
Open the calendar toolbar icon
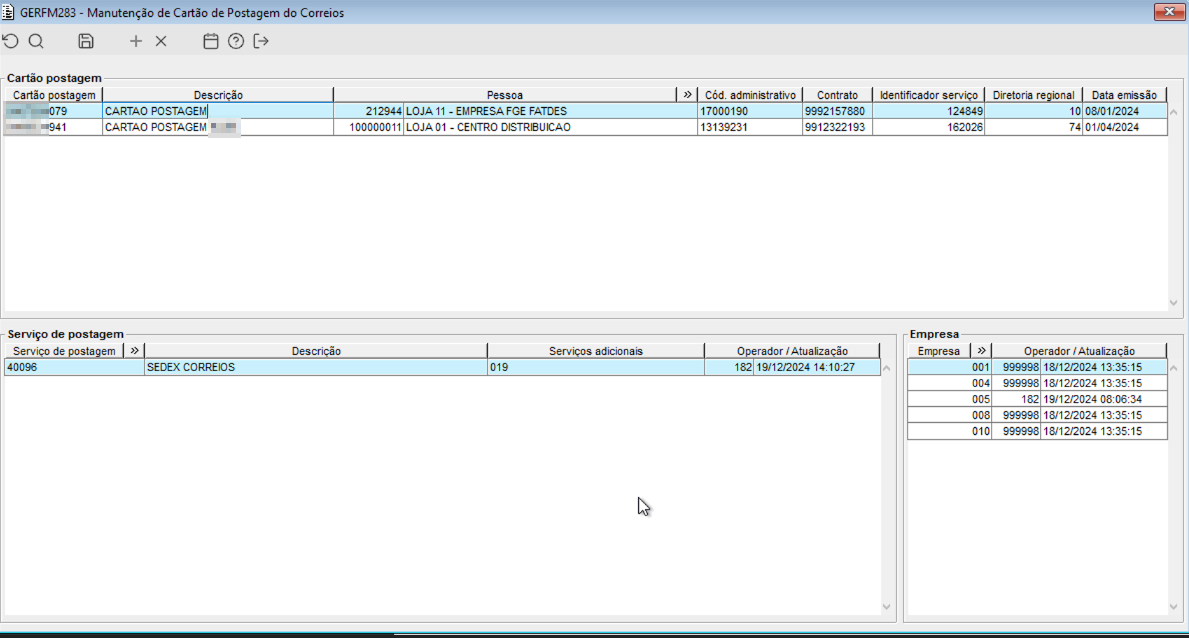coord(211,41)
